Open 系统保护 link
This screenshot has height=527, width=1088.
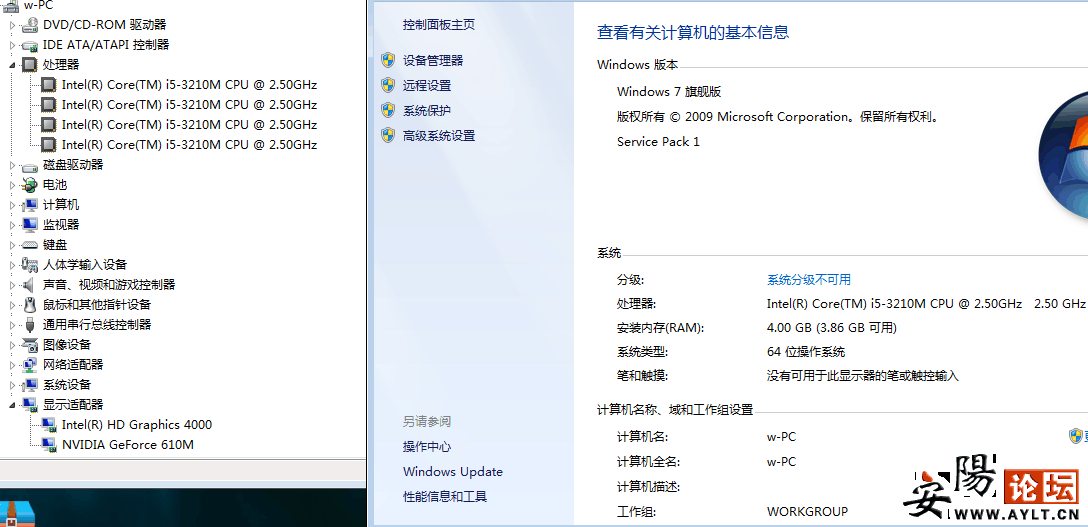(x=427, y=110)
